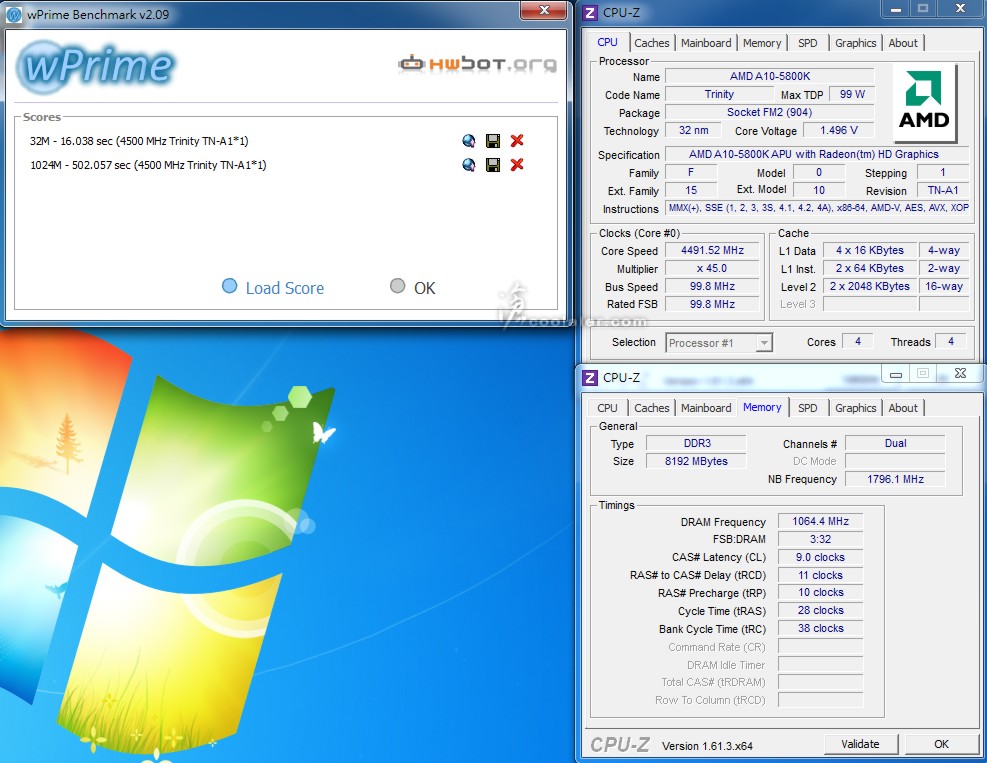Click the memory Size value 8192 MBytes

coord(697,461)
